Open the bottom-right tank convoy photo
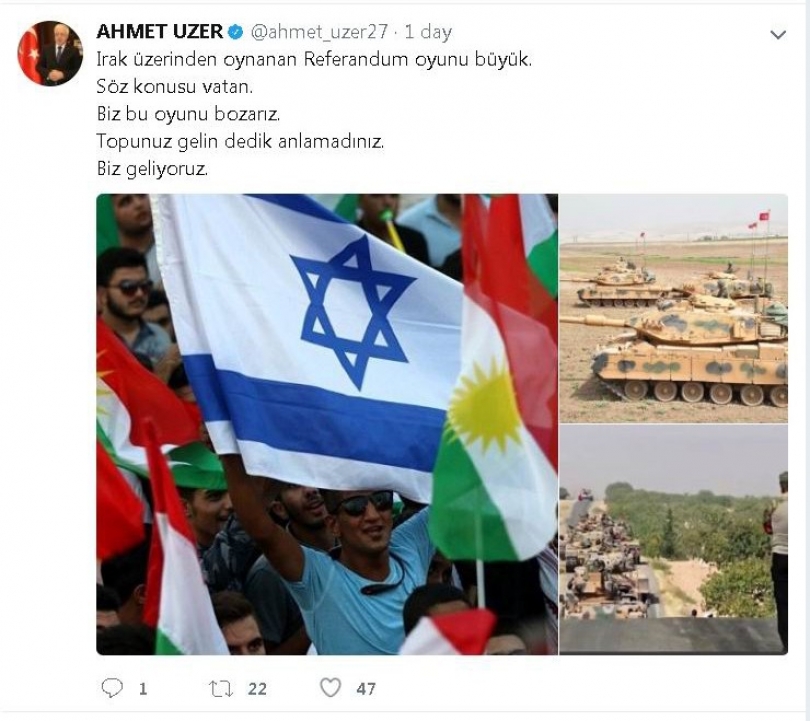Screen dimensions: 810x721 674,540
